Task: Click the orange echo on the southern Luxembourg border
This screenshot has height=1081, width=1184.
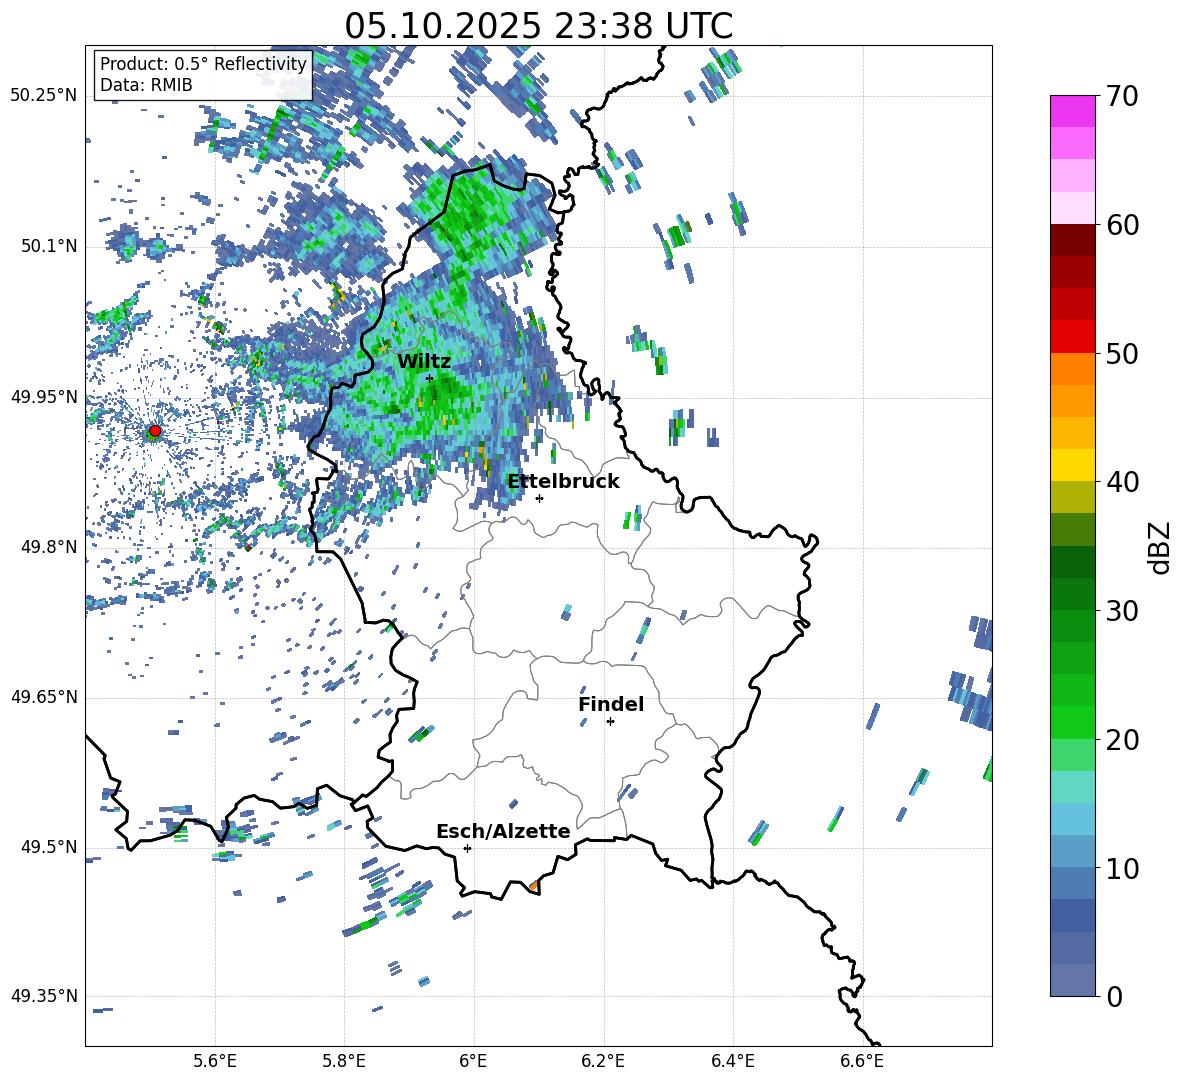Action: click(x=533, y=885)
